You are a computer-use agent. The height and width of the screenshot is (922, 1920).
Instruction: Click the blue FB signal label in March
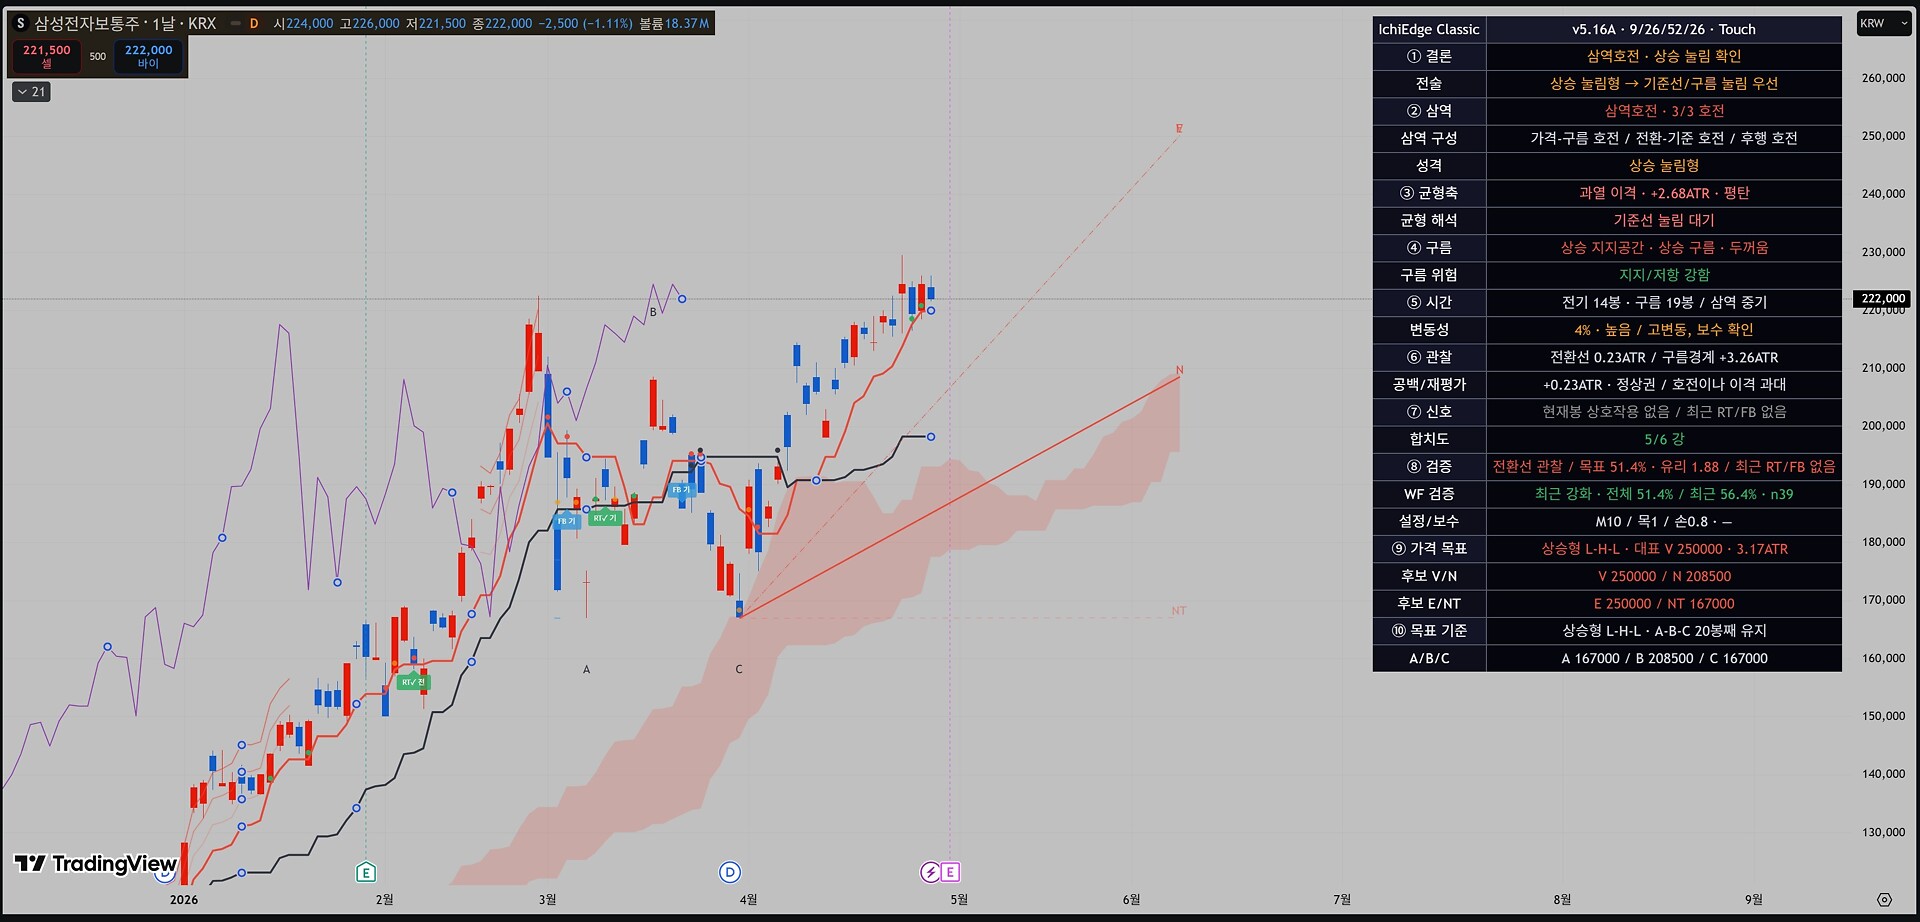tap(567, 521)
